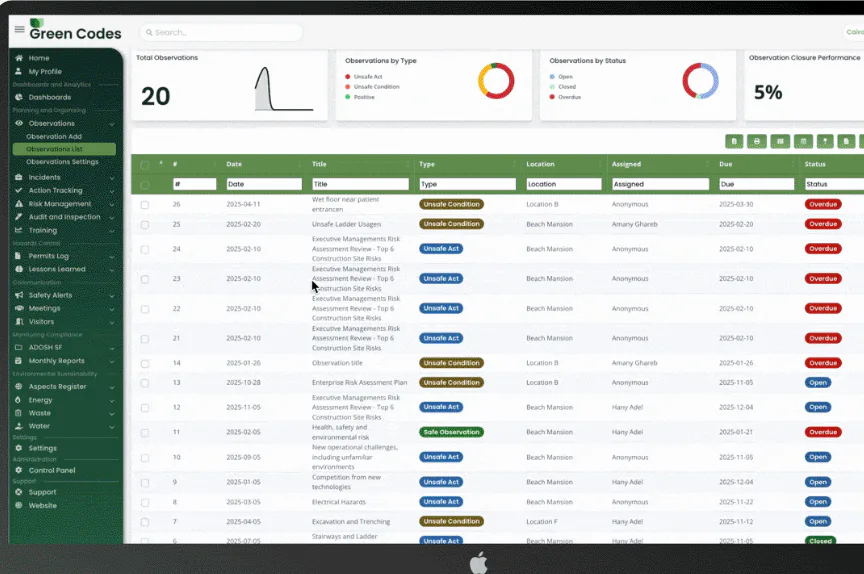The image size is (864, 574).
Task: Expand the Training chevron
Action: (x=112, y=231)
